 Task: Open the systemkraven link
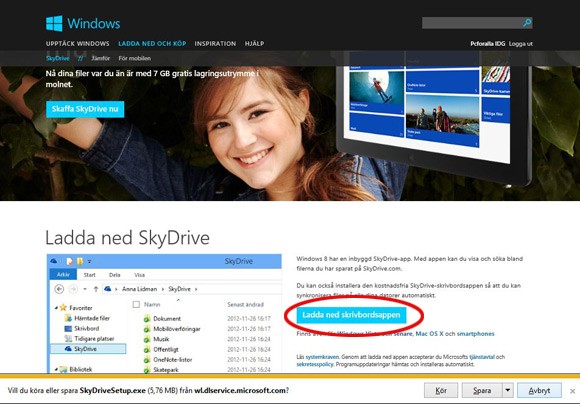(x=322, y=357)
